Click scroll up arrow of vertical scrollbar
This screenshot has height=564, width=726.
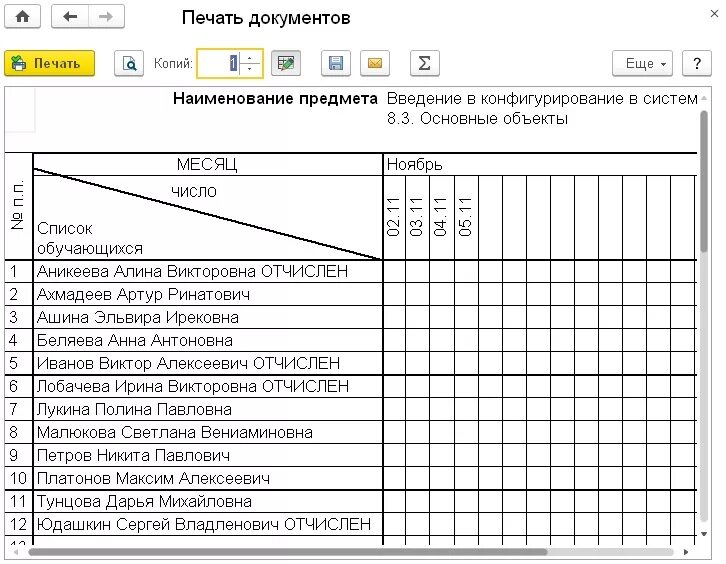(704, 98)
